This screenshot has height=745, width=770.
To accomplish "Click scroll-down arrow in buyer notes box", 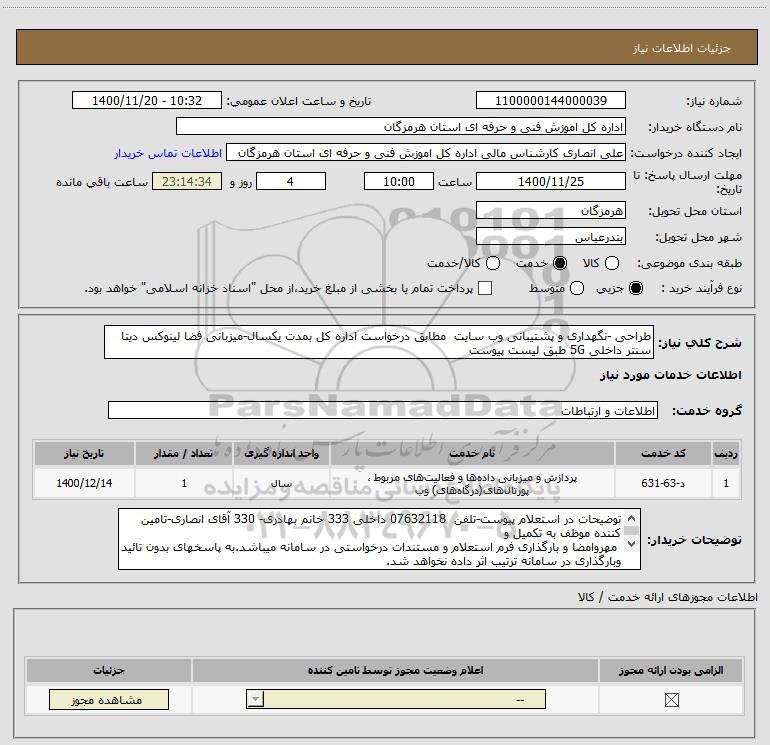I will (632, 544).
